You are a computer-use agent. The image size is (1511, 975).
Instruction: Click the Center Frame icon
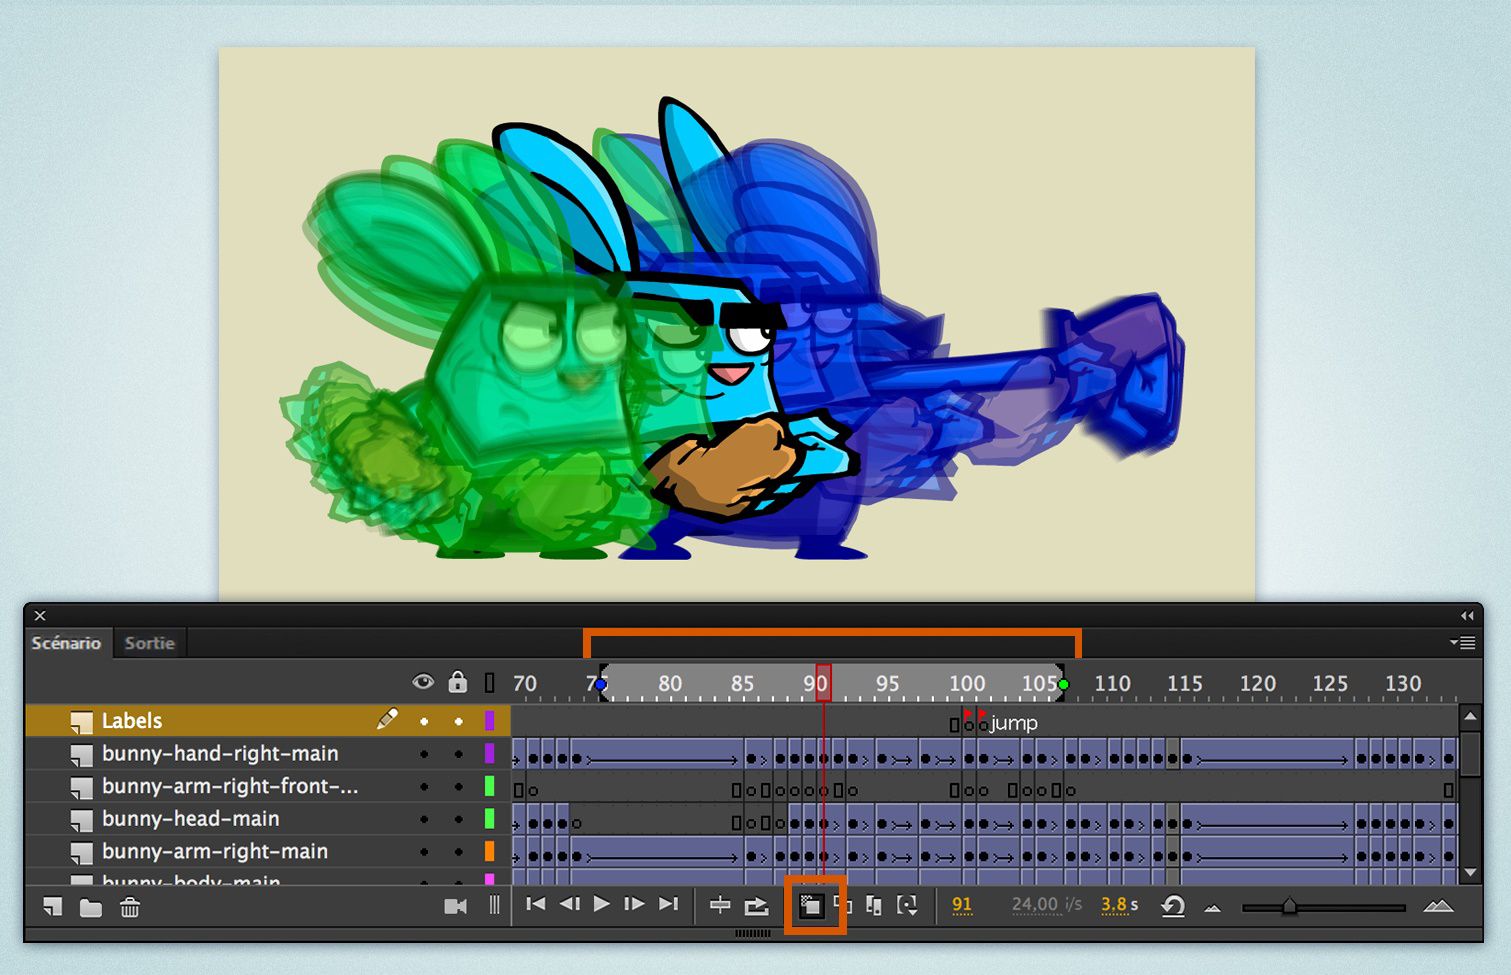(x=720, y=905)
